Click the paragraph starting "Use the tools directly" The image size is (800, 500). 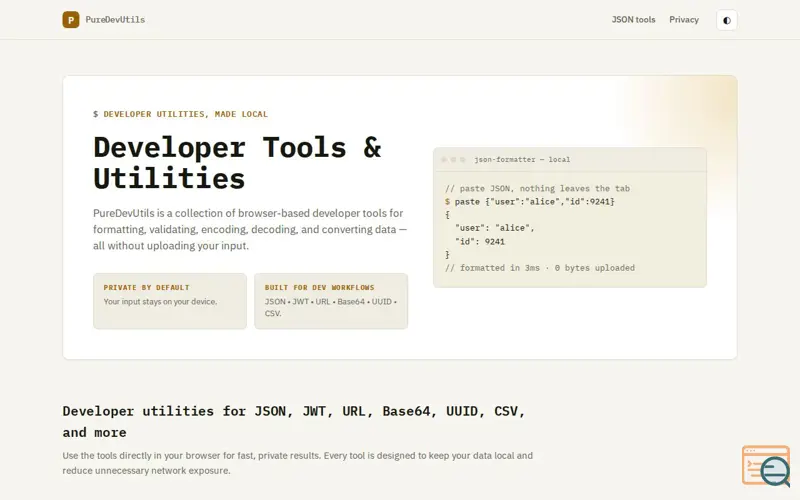[x=297, y=463]
